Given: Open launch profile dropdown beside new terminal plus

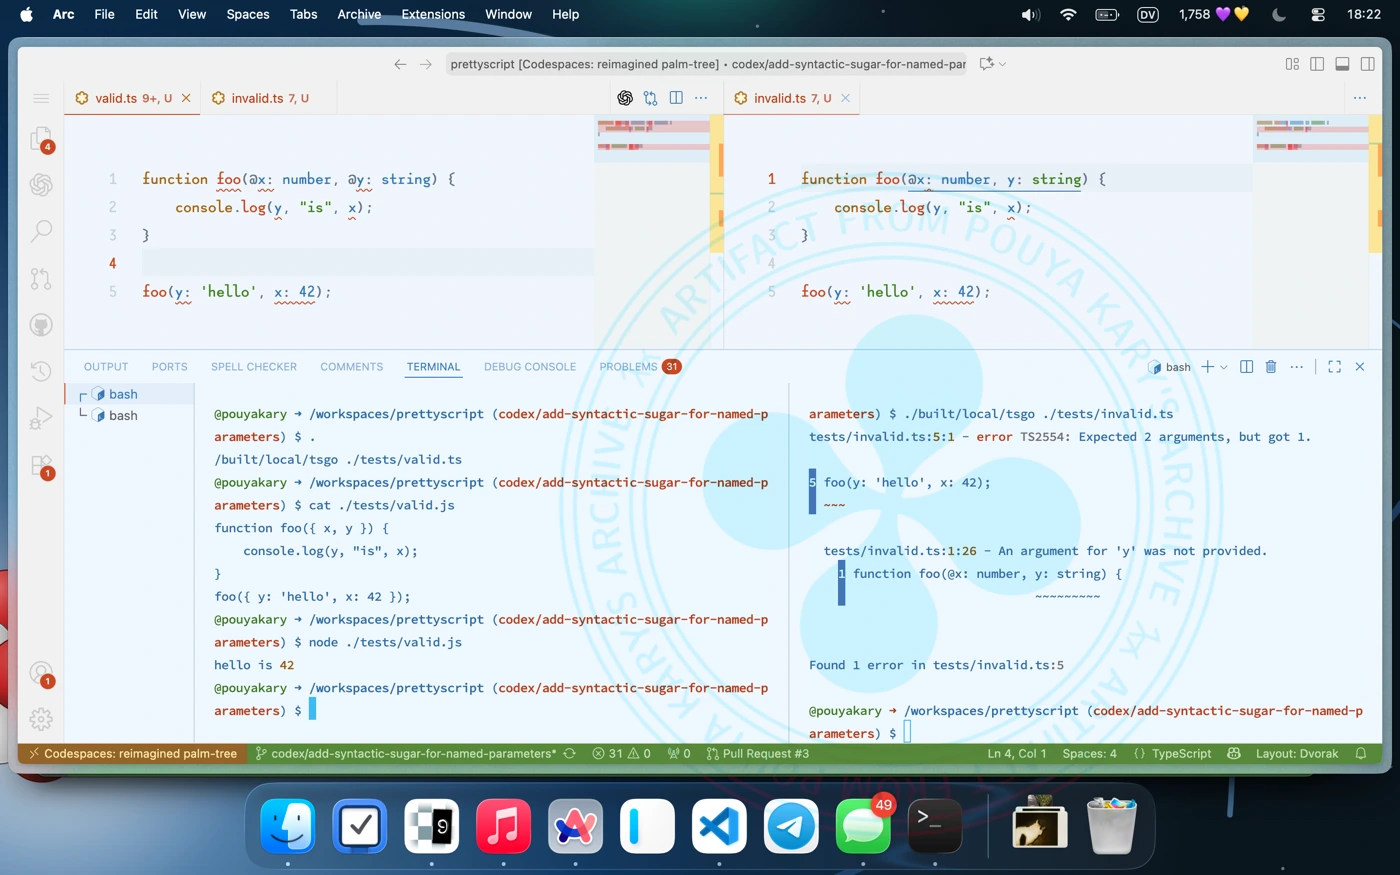Looking at the screenshot, I should tap(1224, 367).
